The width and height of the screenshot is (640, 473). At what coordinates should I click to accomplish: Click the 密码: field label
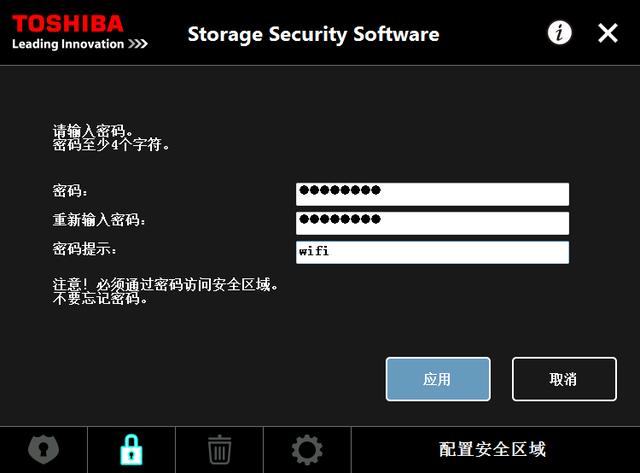pyautogui.click(x=71, y=191)
